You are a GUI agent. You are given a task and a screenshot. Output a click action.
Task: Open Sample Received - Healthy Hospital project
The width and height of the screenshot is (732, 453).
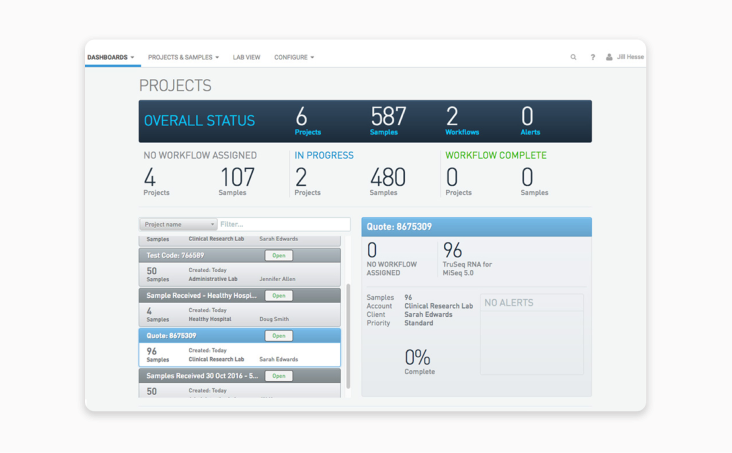coord(279,296)
